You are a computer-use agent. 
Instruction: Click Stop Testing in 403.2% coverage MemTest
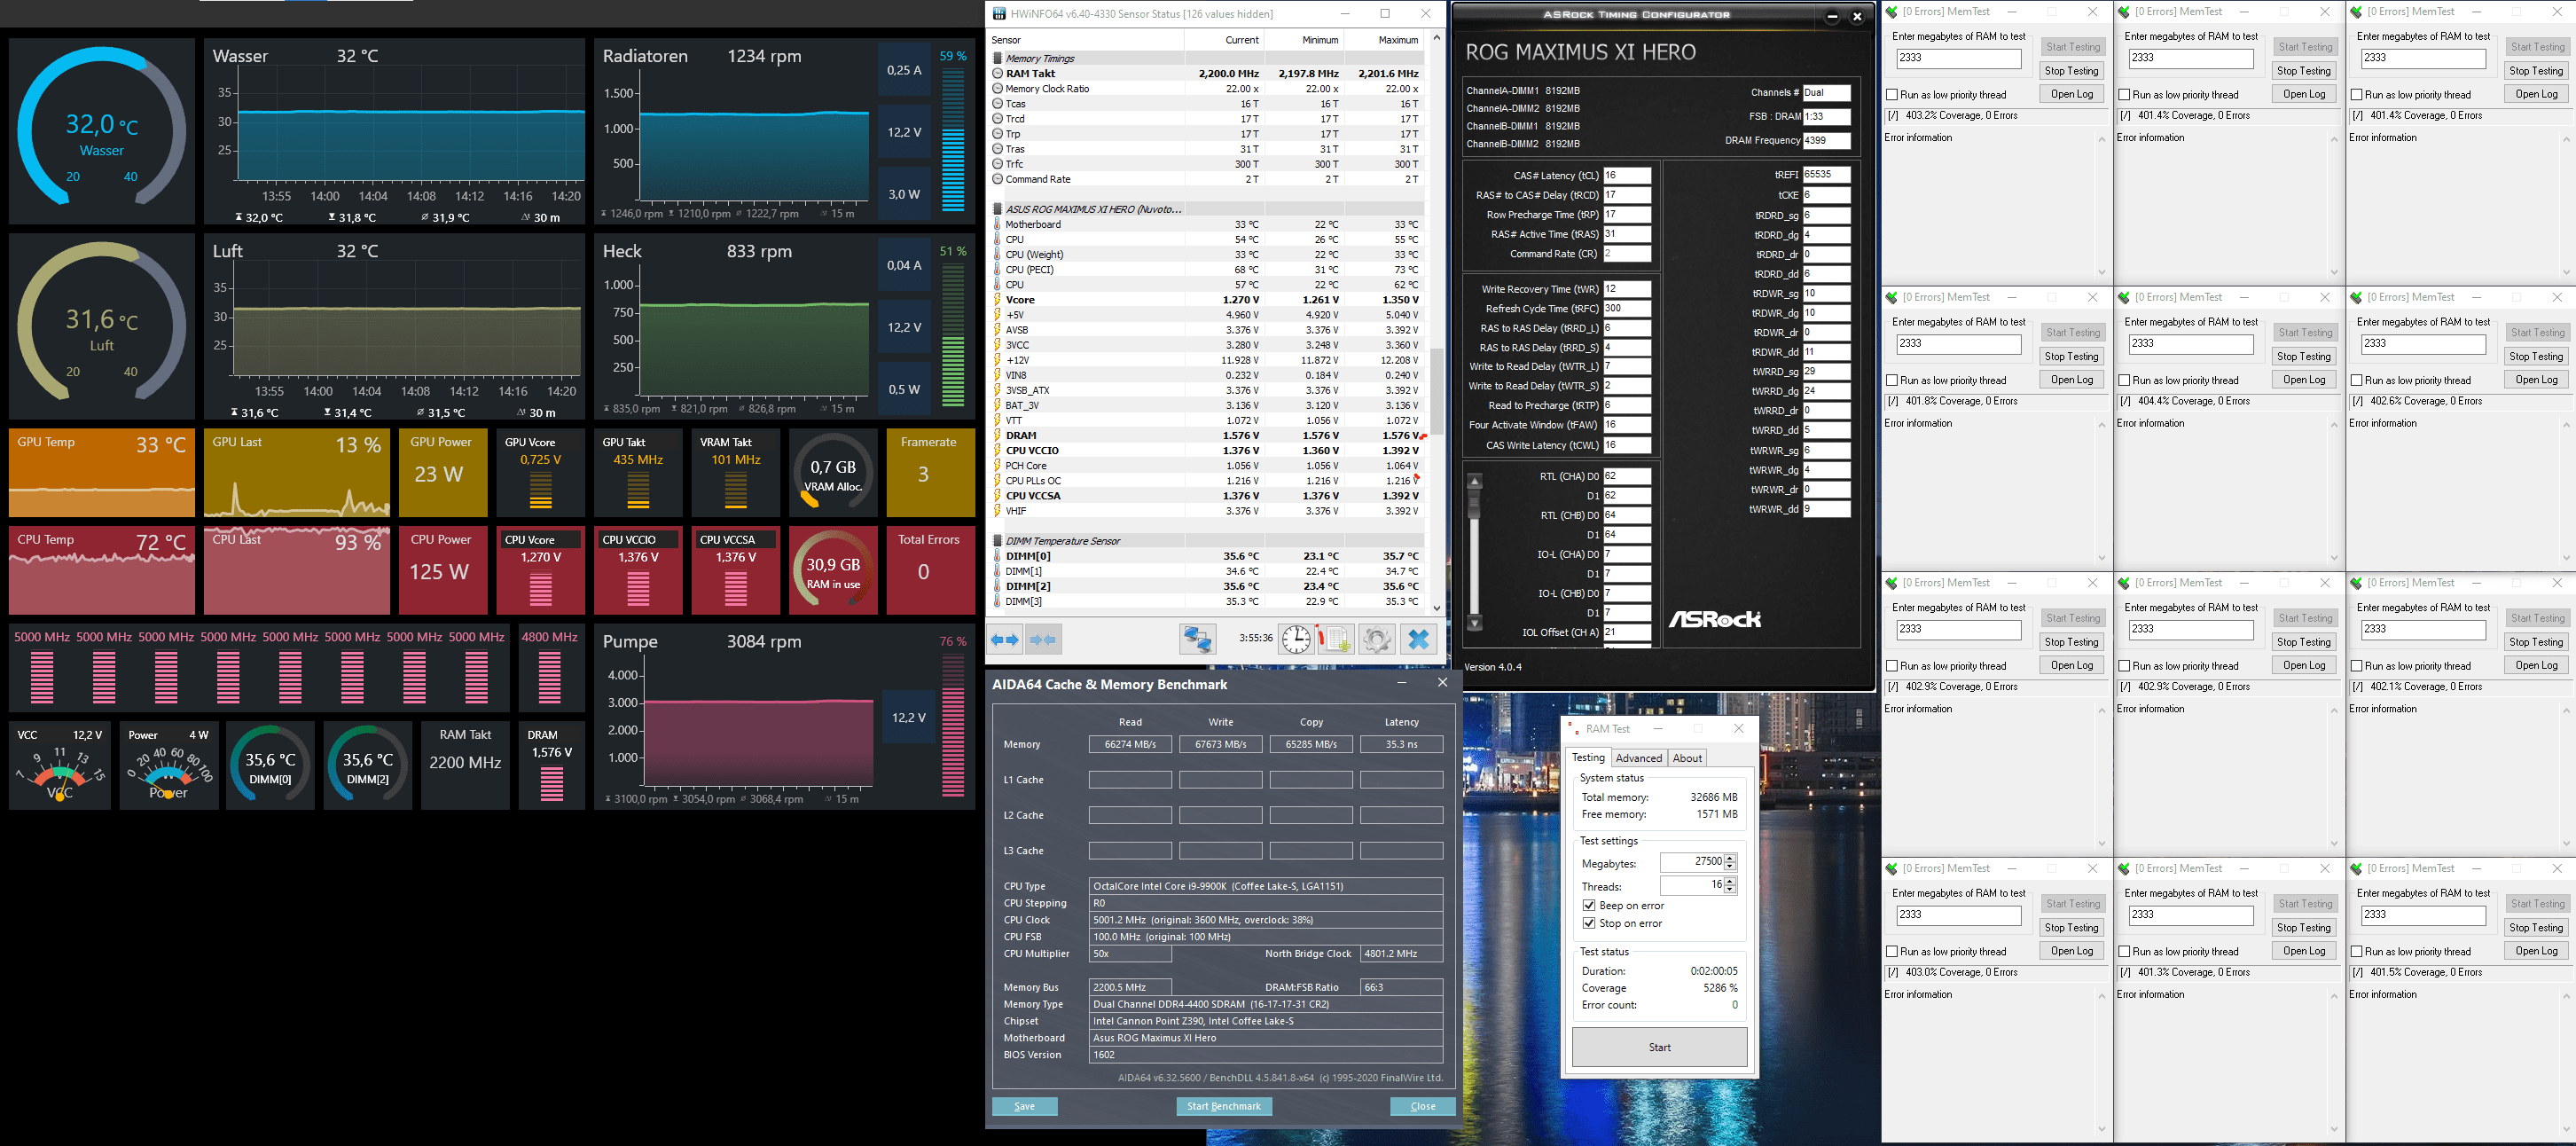tap(2071, 71)
